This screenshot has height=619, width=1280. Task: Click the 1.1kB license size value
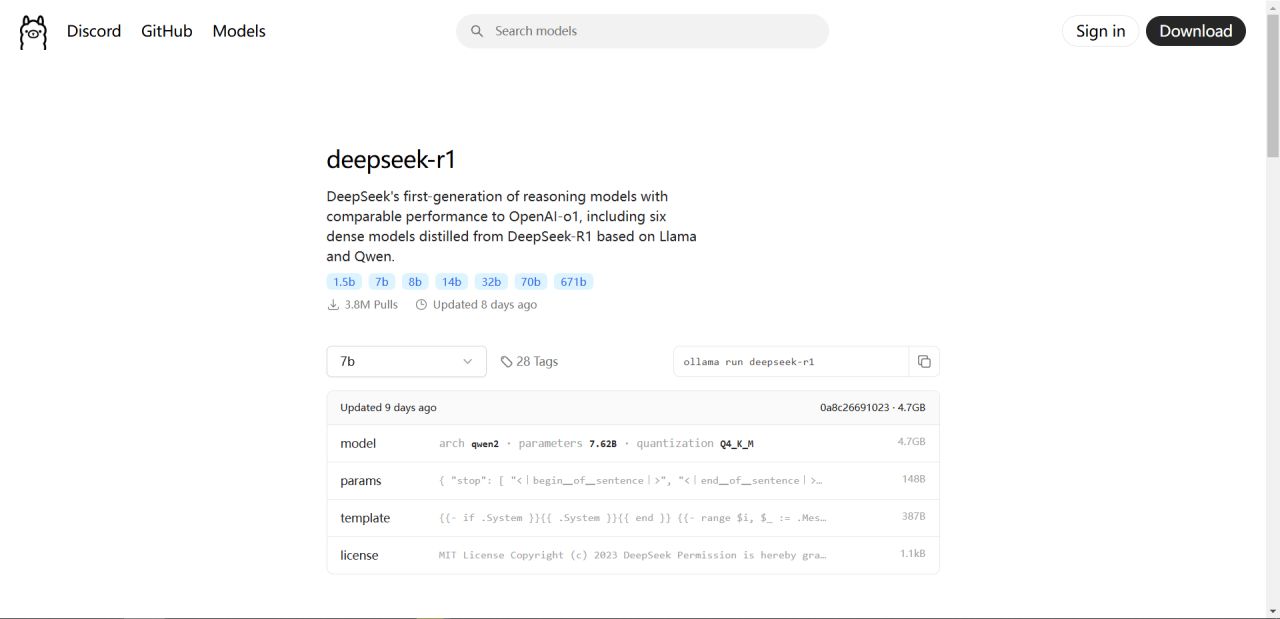click(912, 554)
